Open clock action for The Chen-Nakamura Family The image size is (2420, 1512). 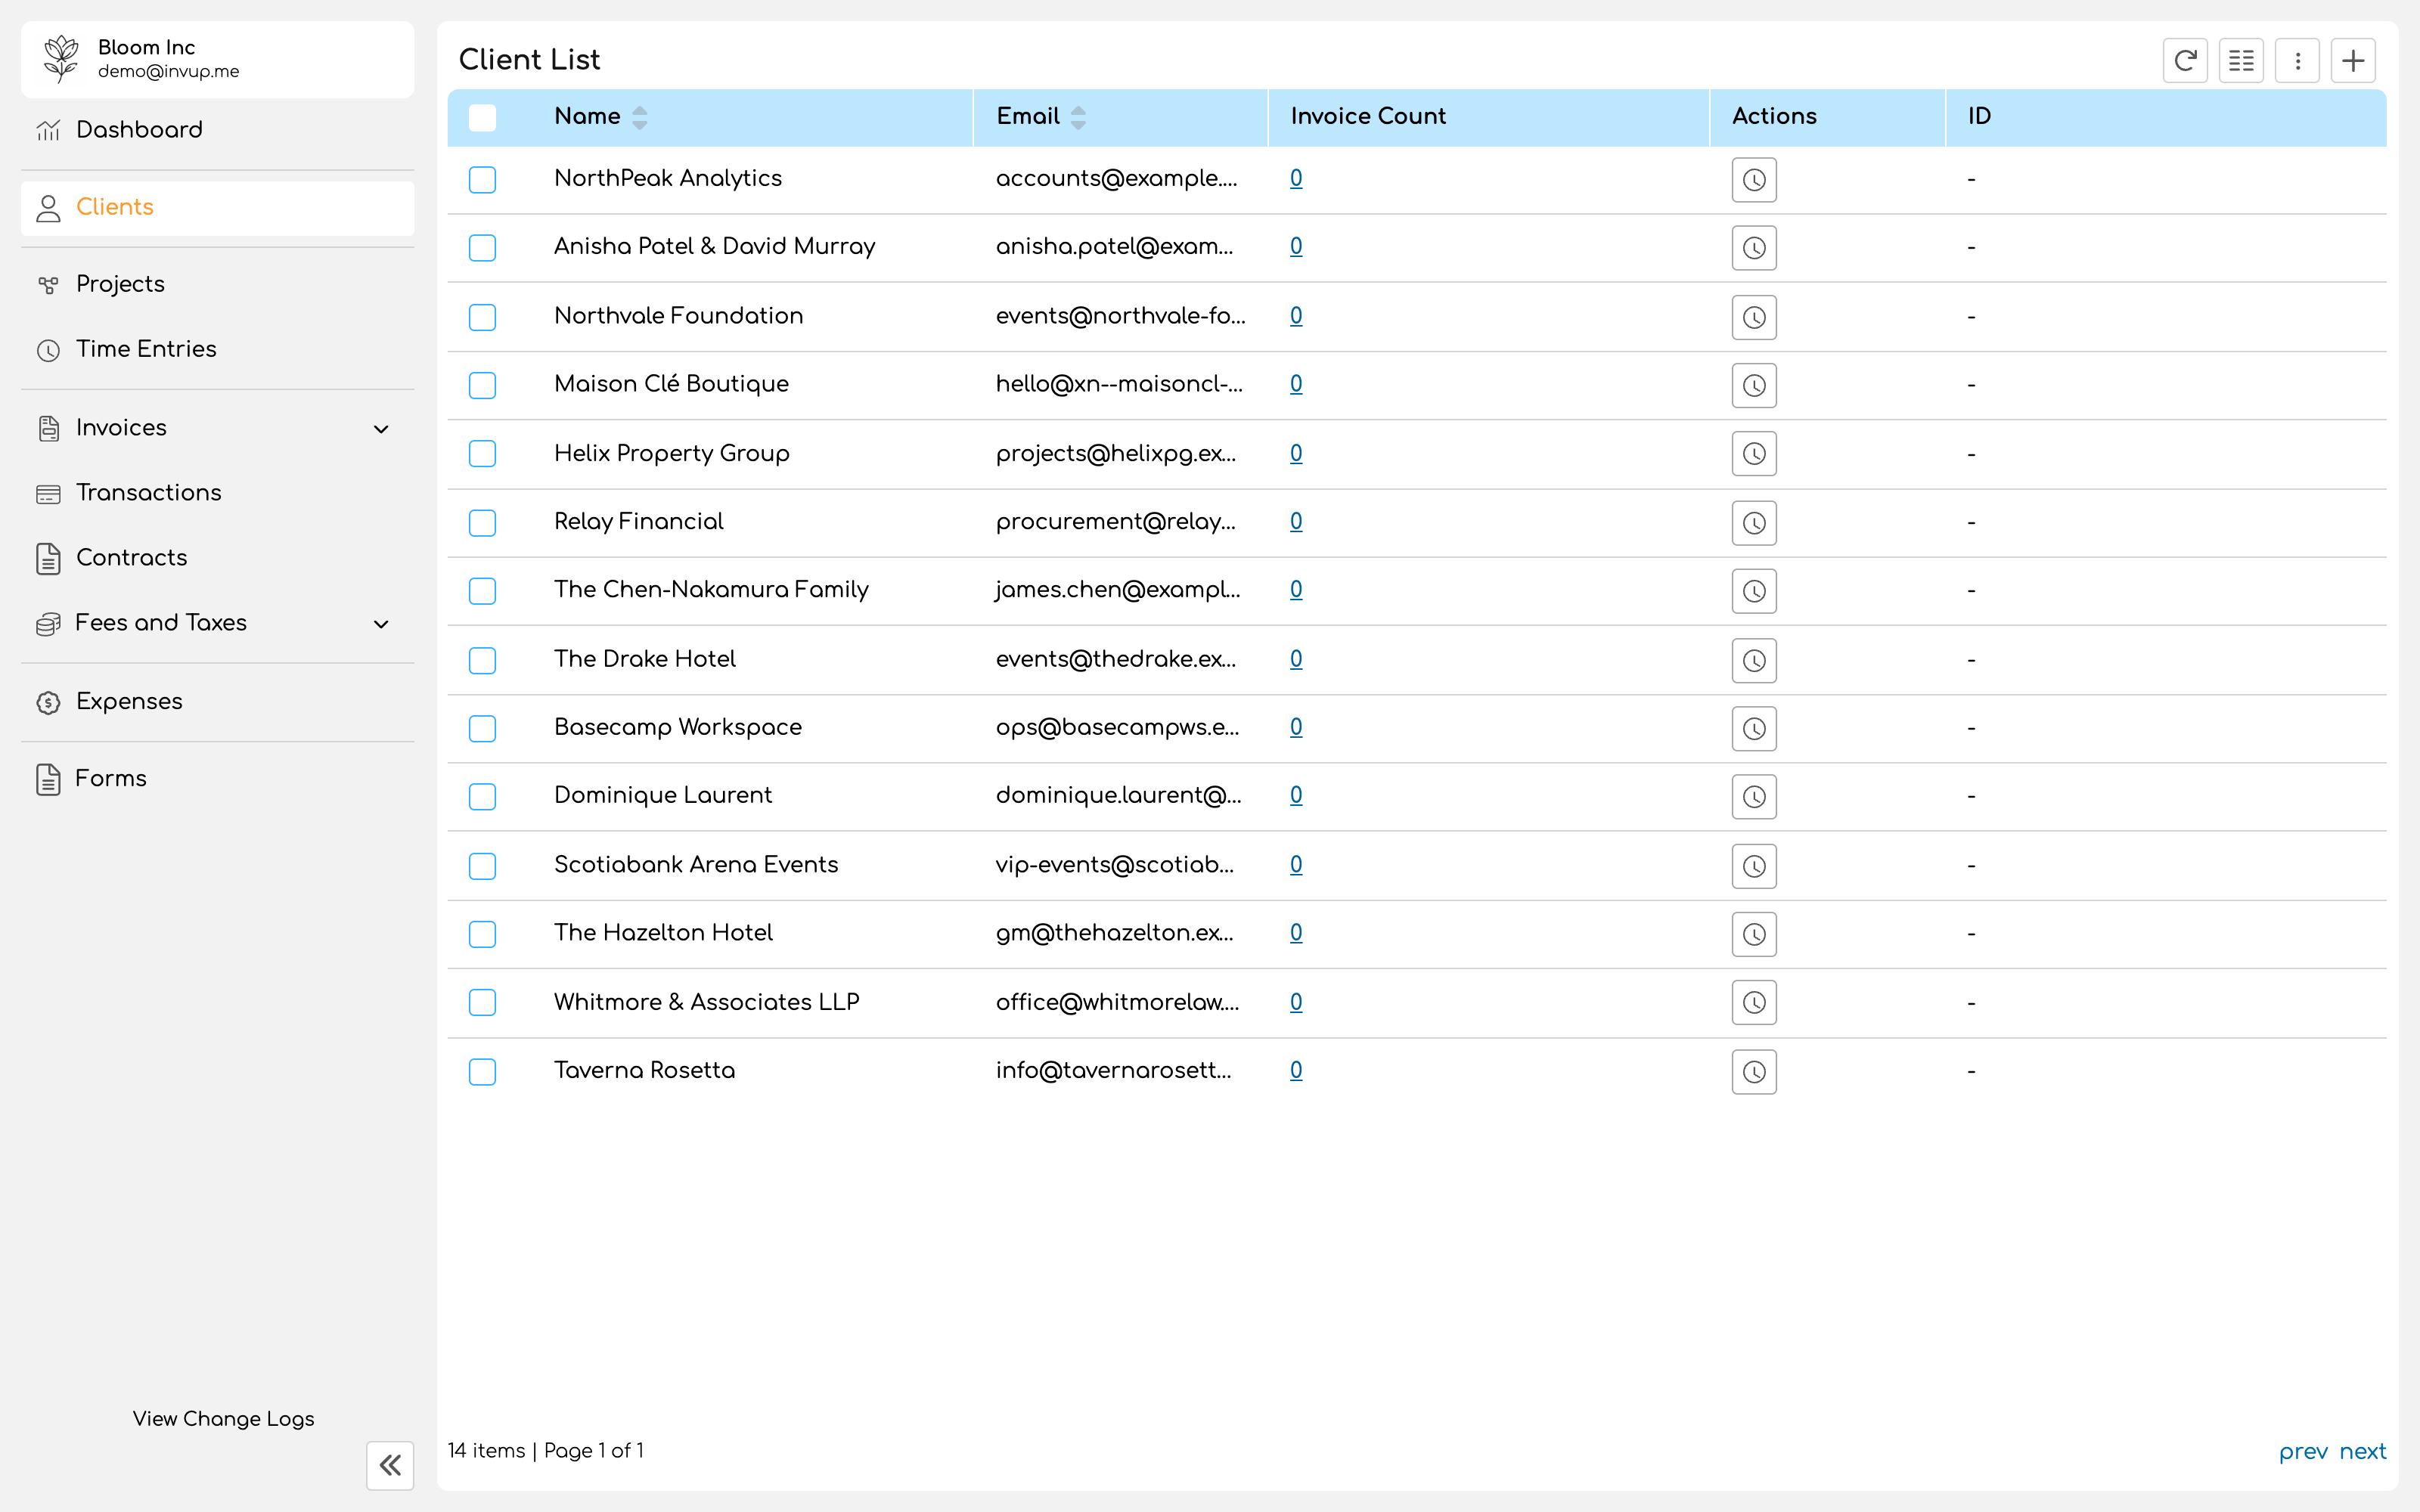click(1754, 591)
